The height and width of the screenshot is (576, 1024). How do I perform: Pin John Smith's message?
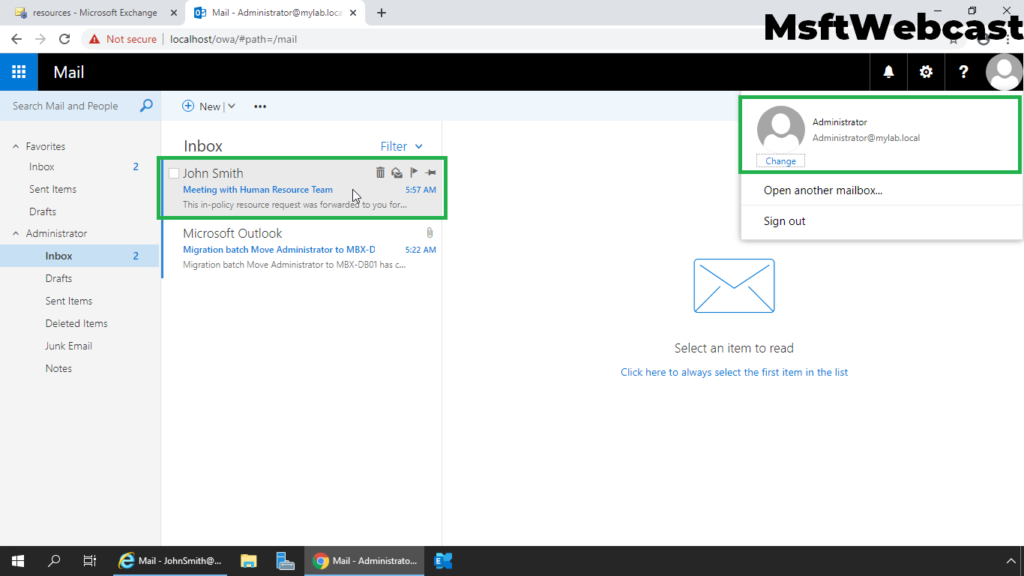point(431,172)
